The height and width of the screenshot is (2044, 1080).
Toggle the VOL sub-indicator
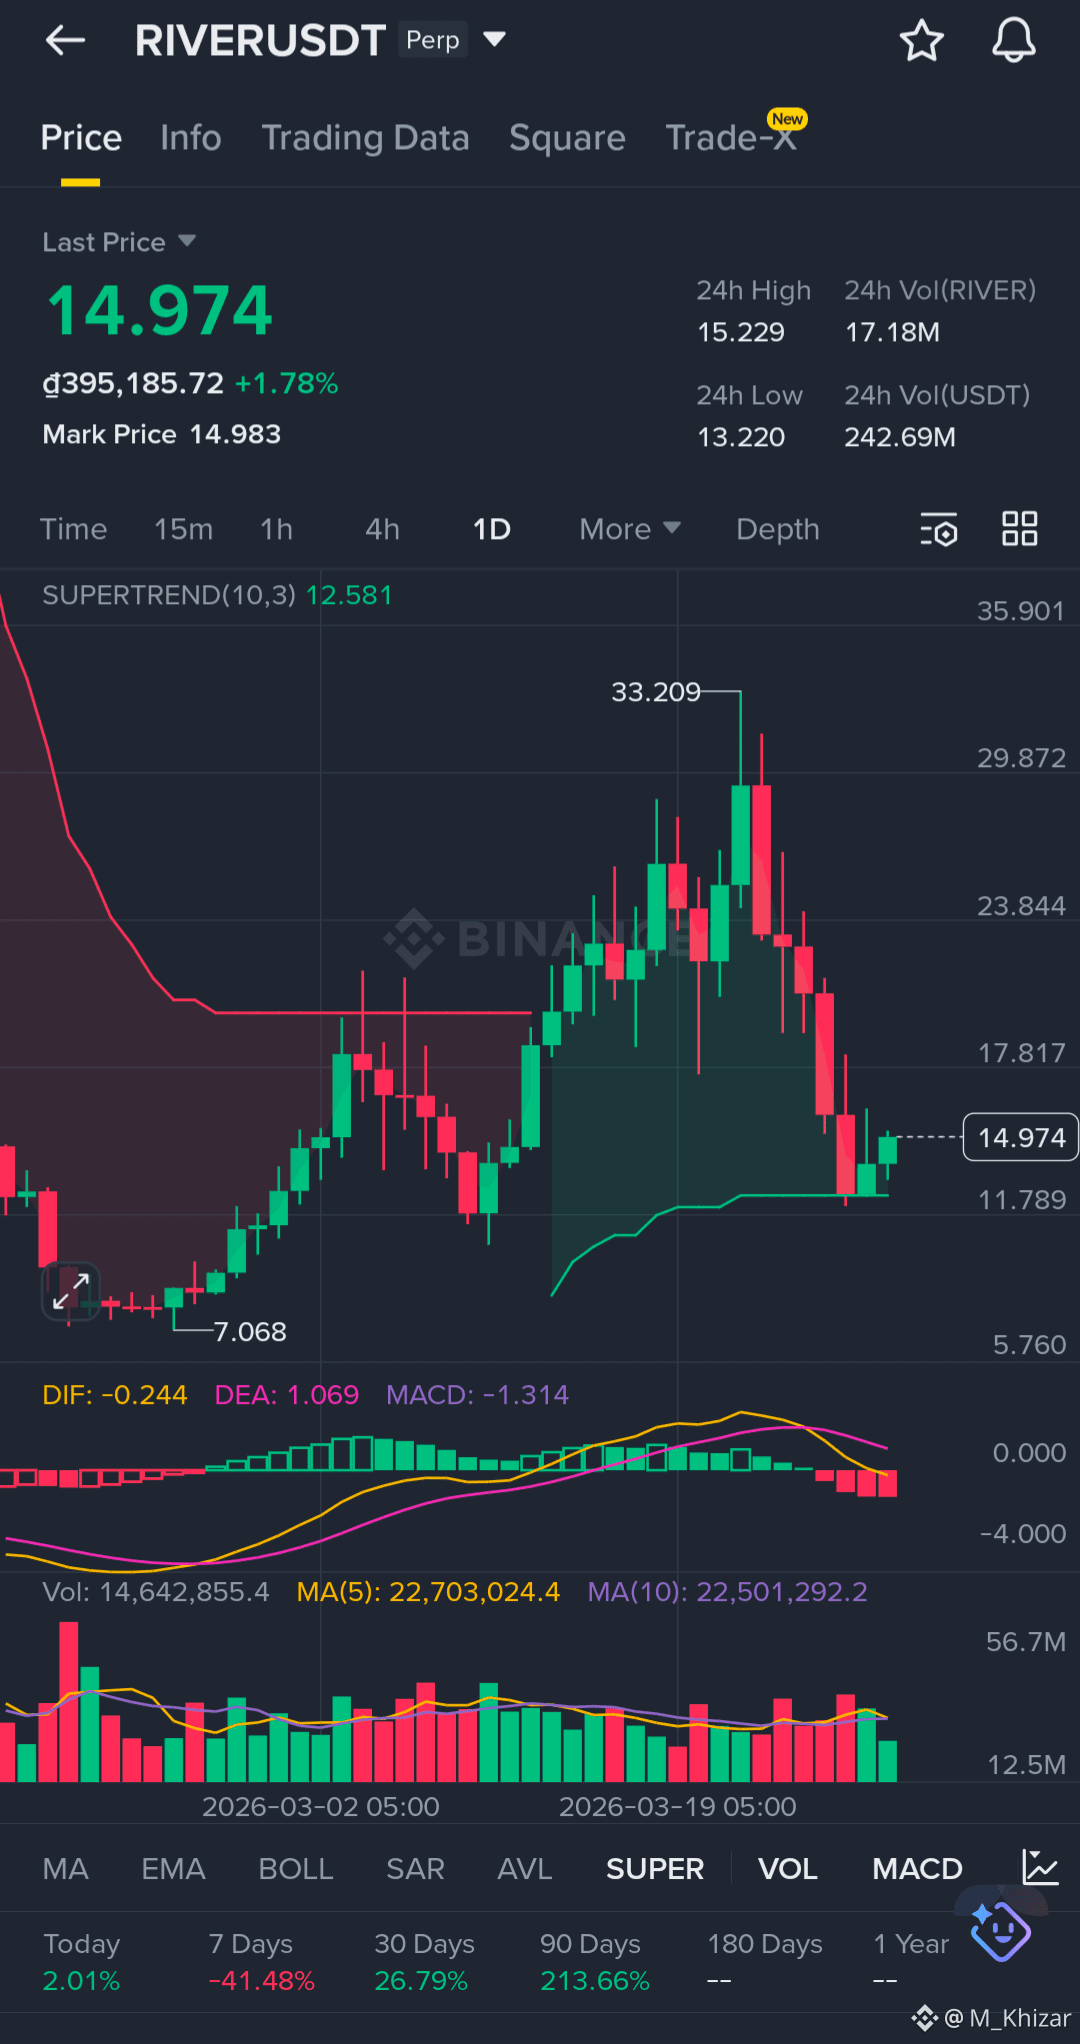click(788, 1868)
